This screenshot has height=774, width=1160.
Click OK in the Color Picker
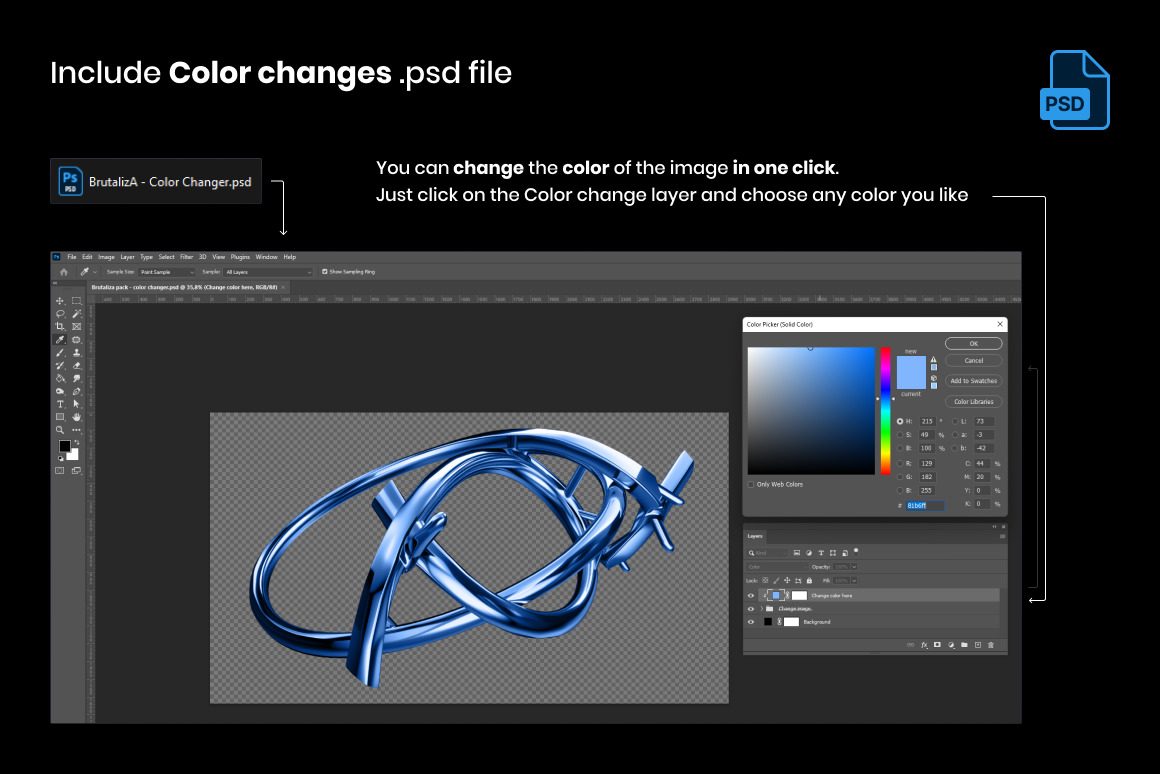[974, 343]
